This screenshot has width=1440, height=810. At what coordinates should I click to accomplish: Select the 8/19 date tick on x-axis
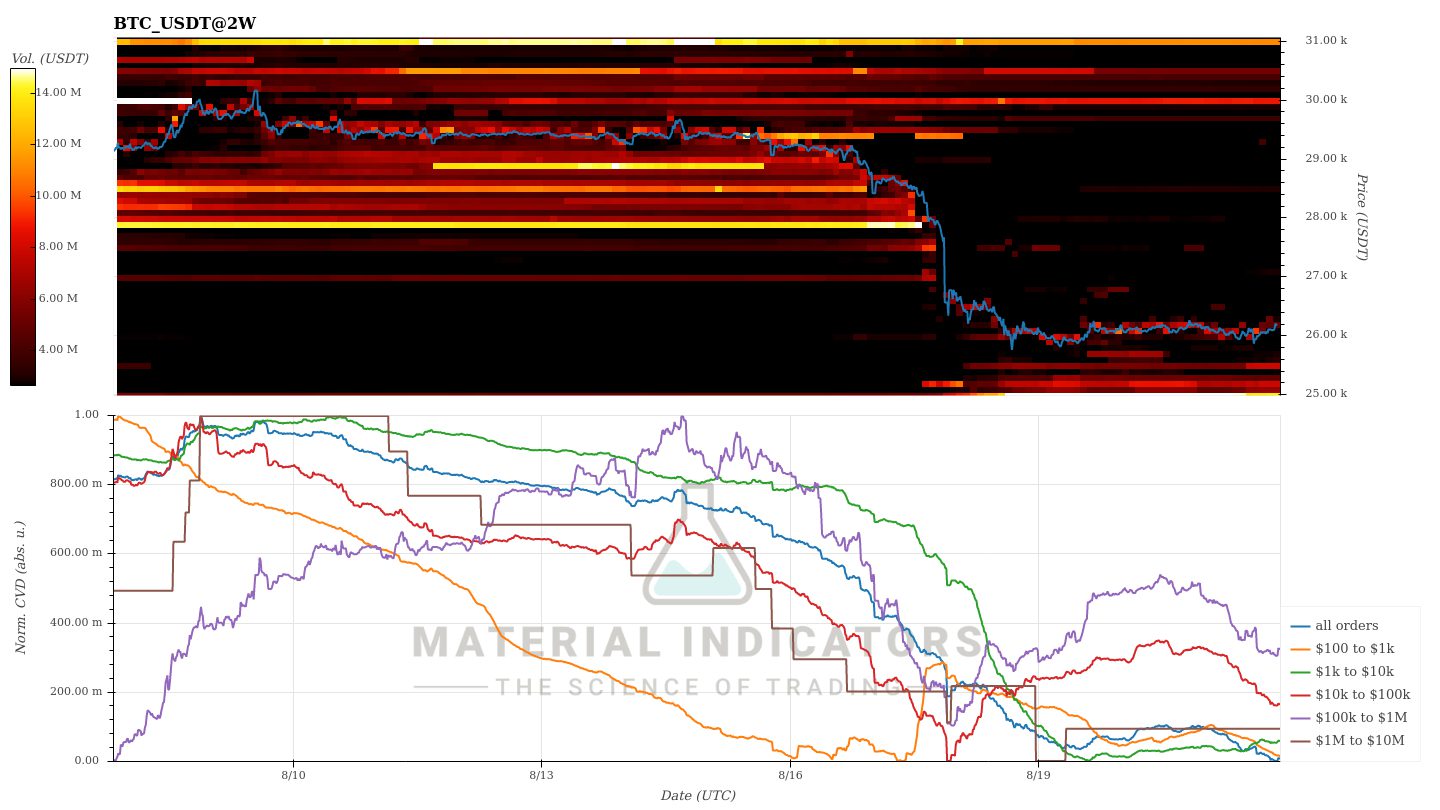point(1038,775)
